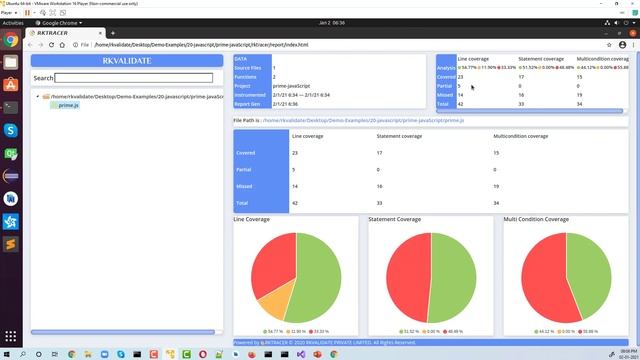
Task: Open the Terminal from the Ubuntu dock
Action: 11,108
